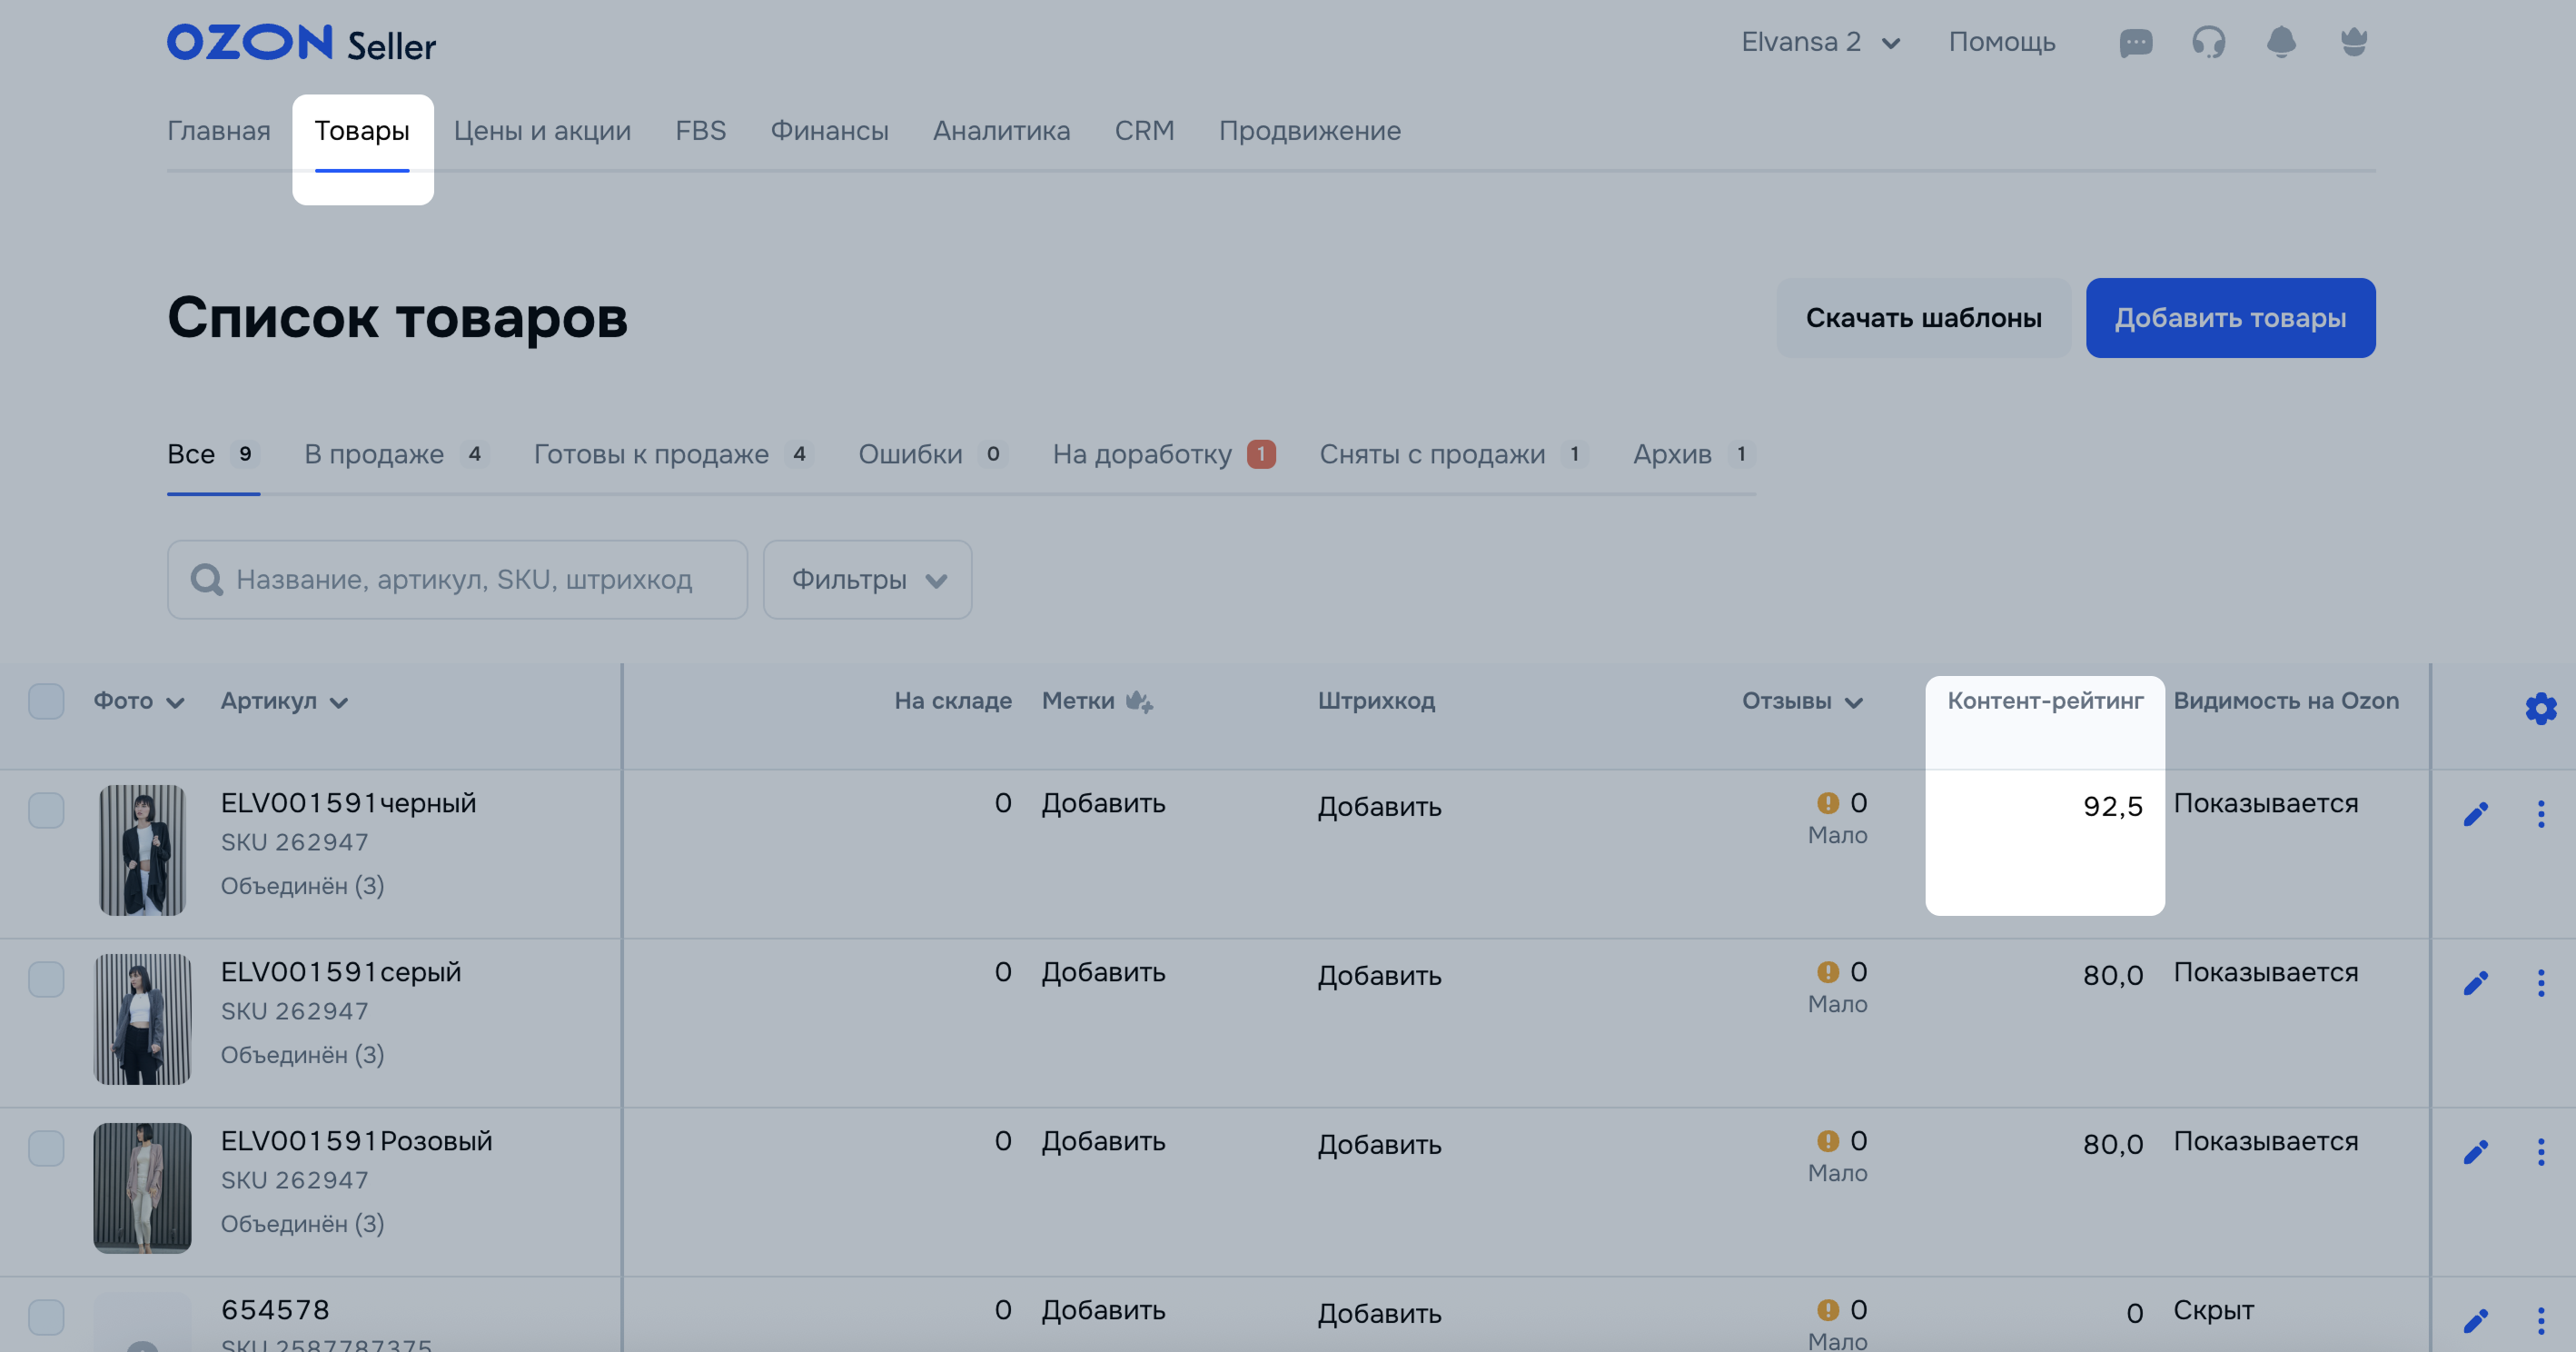Click the search magnifier icon
Screen dimensions: 2576x1352
coord(207,579)
